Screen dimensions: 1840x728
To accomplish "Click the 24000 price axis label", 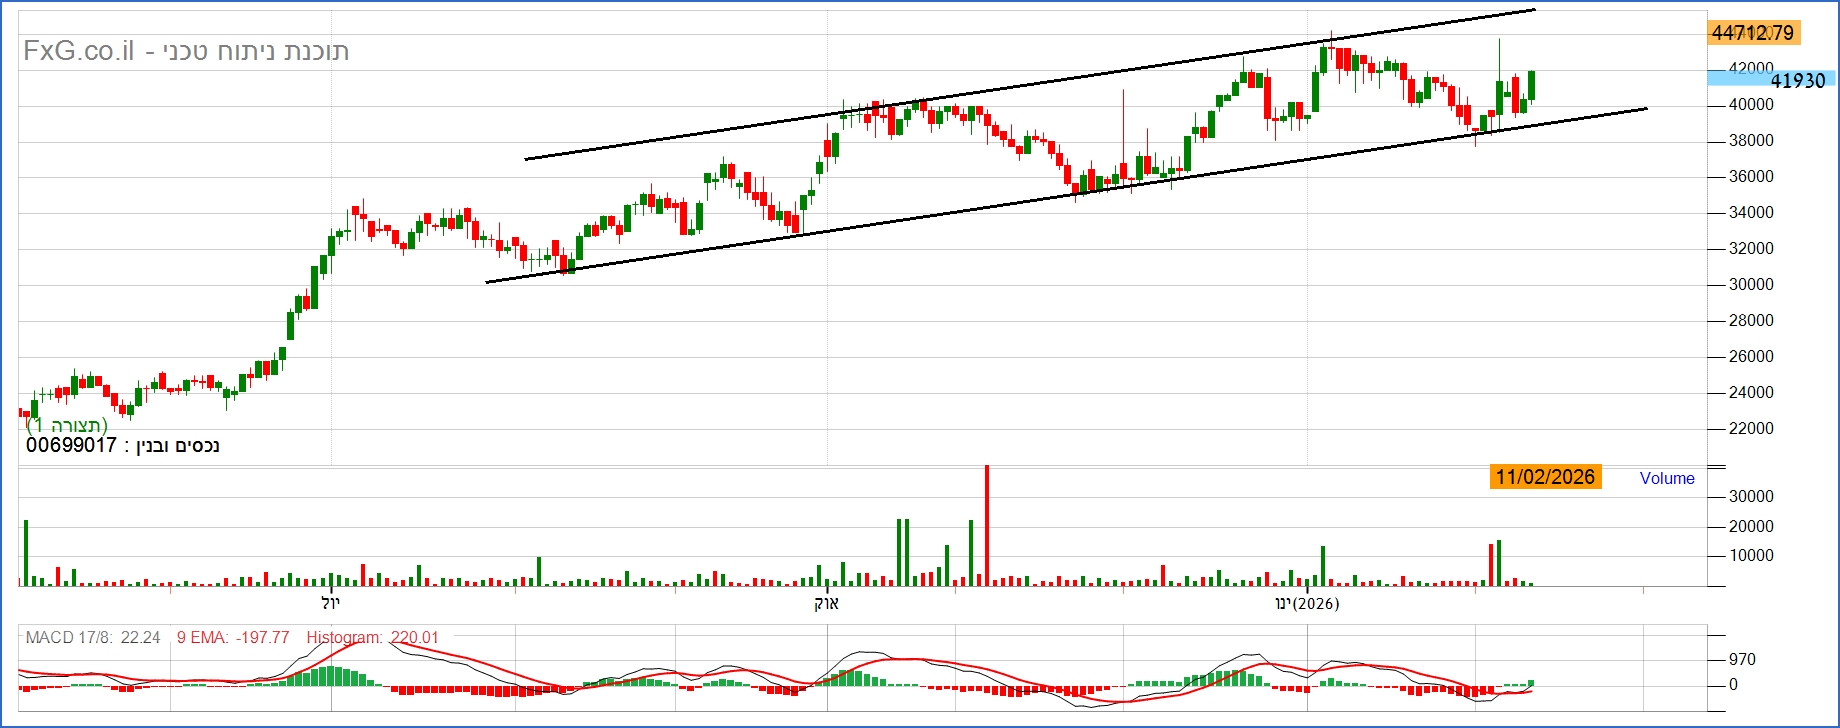I will 1751,393.
